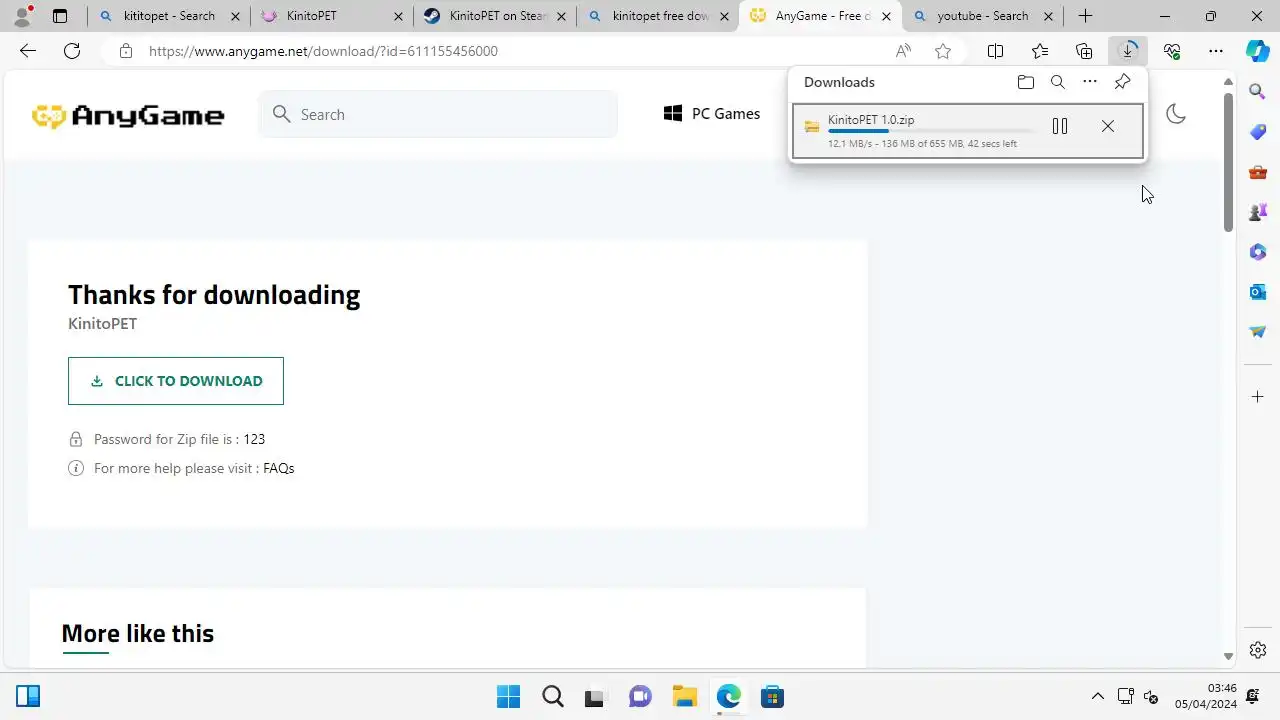Image resolution: width=1280 pixels, height=720 pixels.
Task: Show hidden tray icons chevron
Action: point(1098,696)
